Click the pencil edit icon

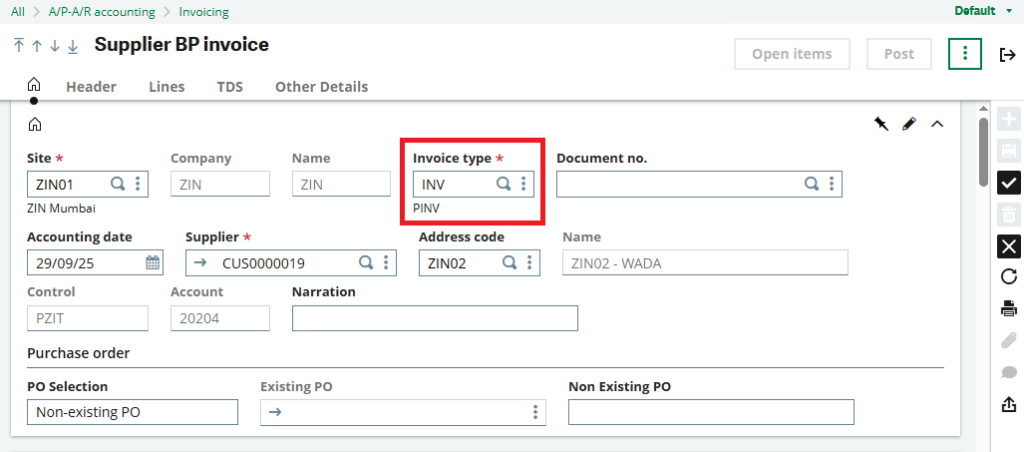pyautogui.click(x=909, y=123)
